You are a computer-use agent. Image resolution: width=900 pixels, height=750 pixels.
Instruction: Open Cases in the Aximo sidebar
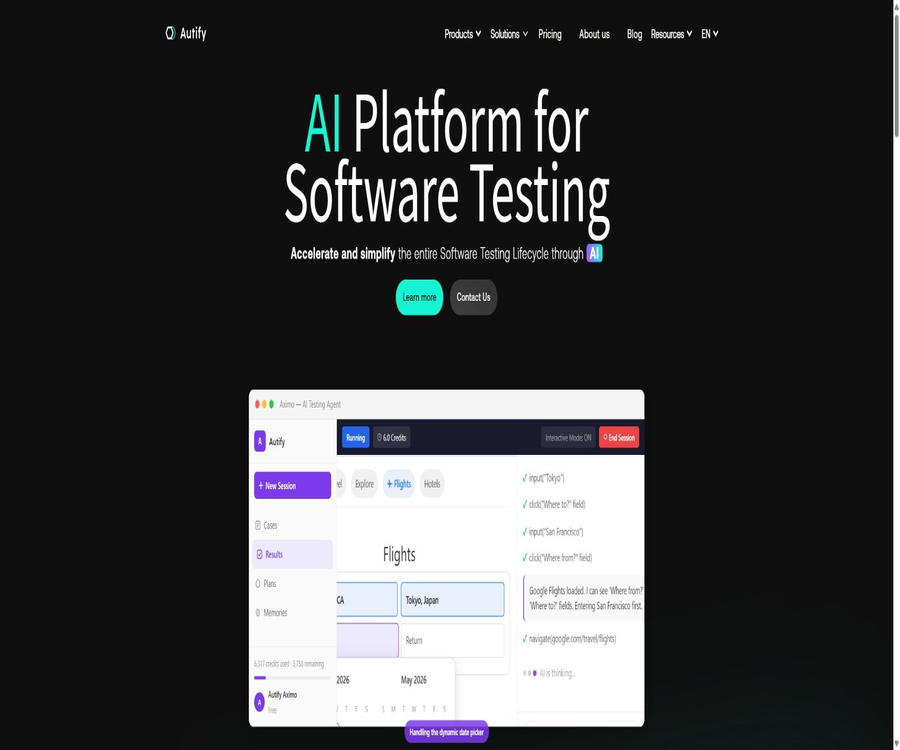[x=292, y=525]
